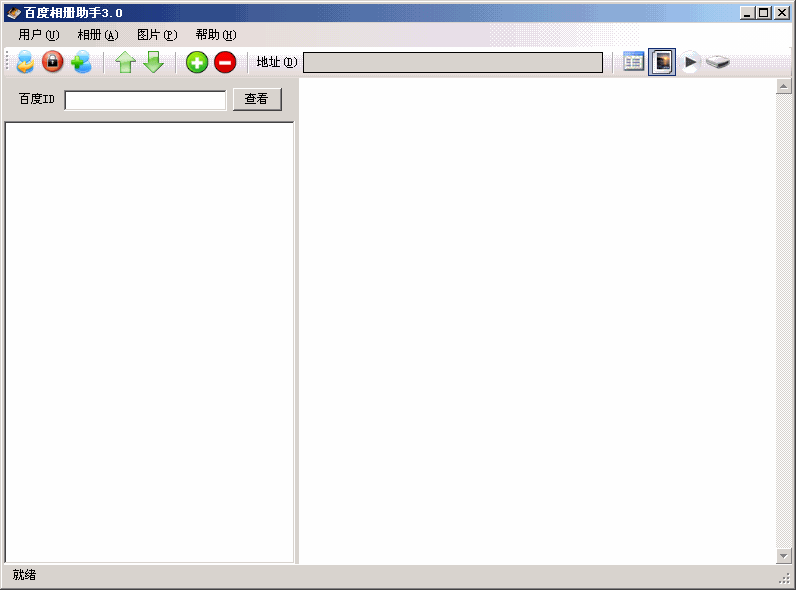Click the app icon in the title bar
The image size is (796, 590).
pos(14,13)
